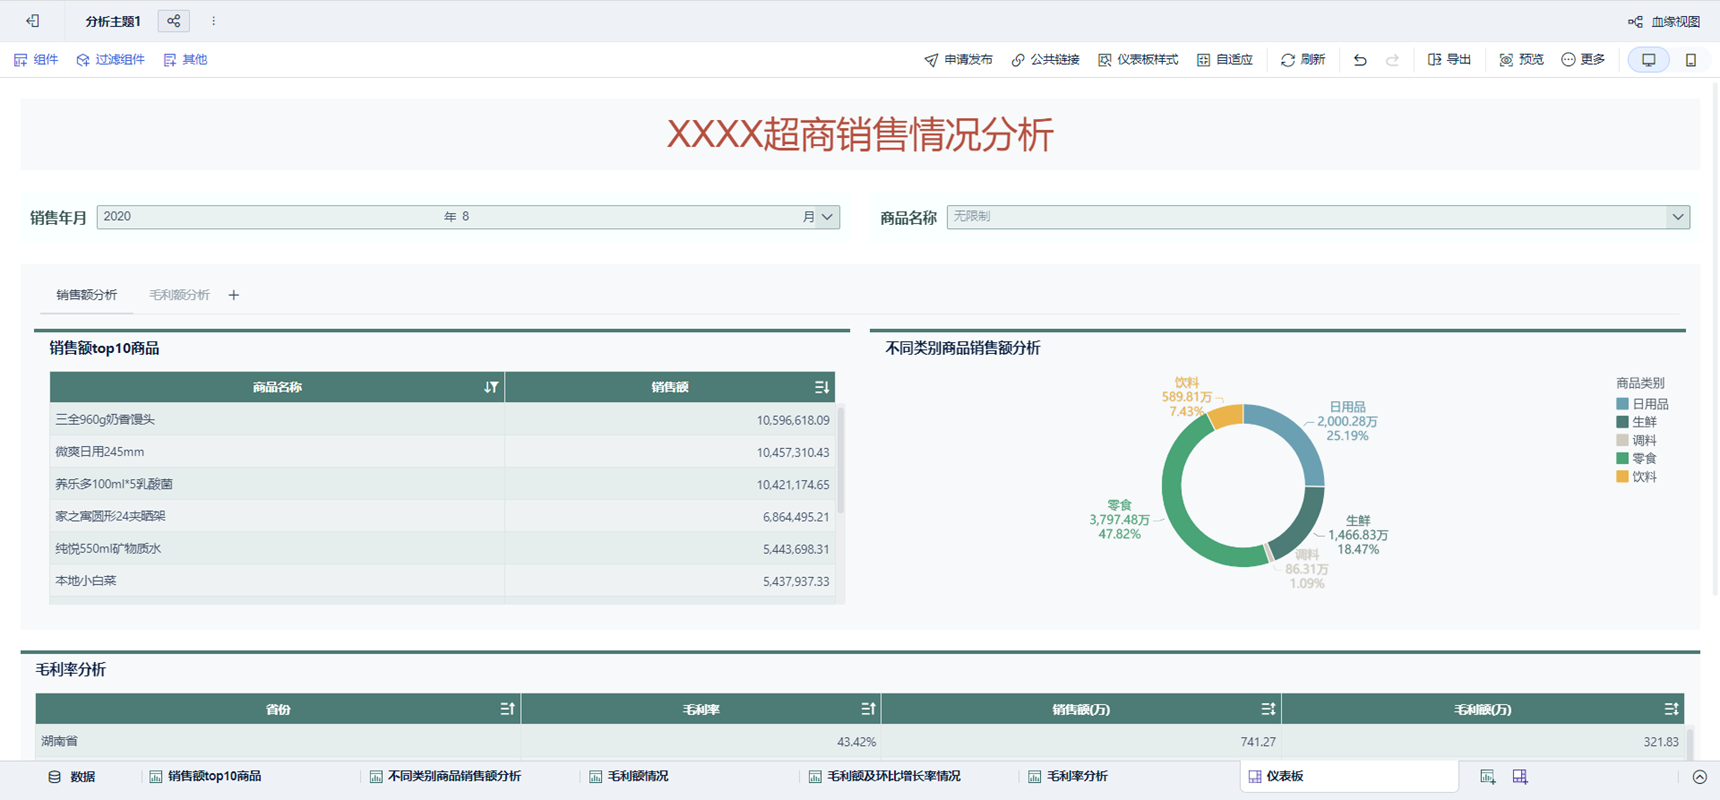The image size is (1720, 800).
Task: Click the sort icon in 毛利率 column header
Action: [x=868, y=709]
